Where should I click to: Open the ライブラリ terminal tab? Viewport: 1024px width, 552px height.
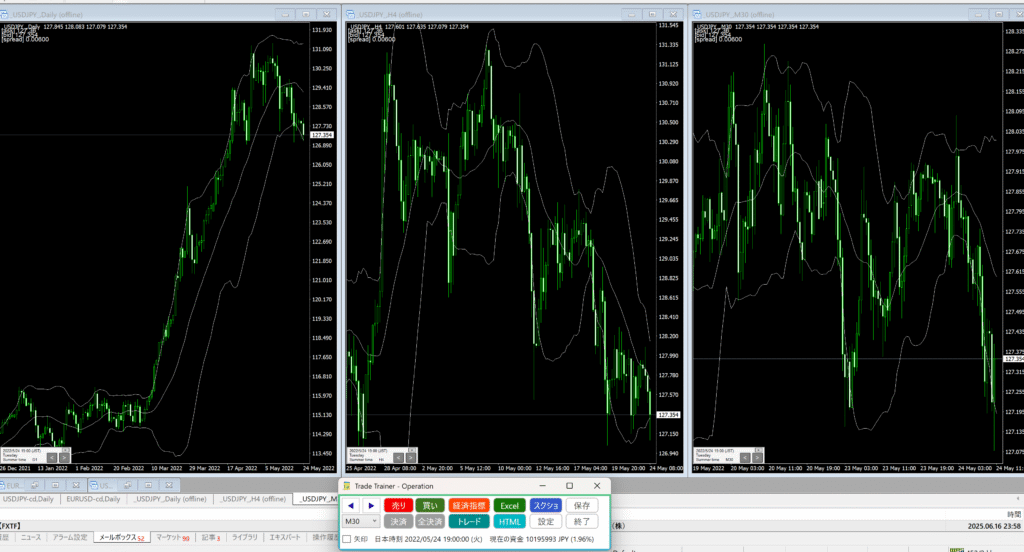245,538
